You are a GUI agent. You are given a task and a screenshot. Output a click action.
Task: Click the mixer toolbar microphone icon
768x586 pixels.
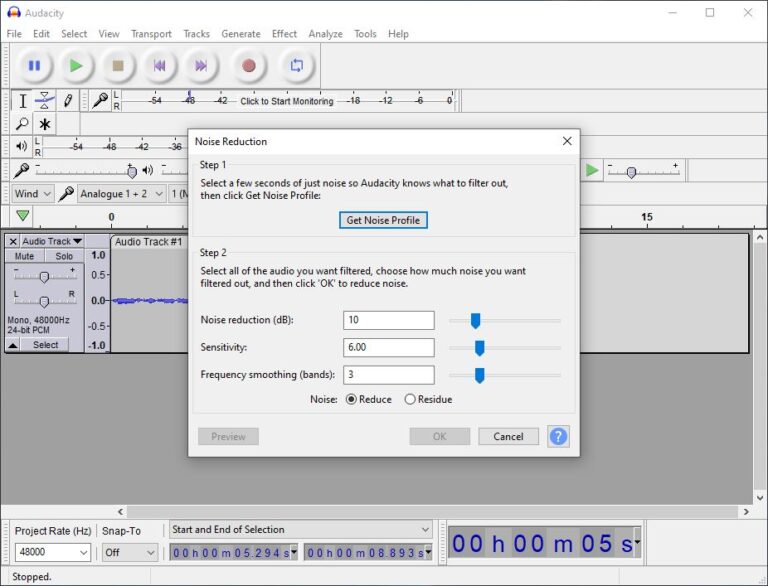click(x=21, y=170)
